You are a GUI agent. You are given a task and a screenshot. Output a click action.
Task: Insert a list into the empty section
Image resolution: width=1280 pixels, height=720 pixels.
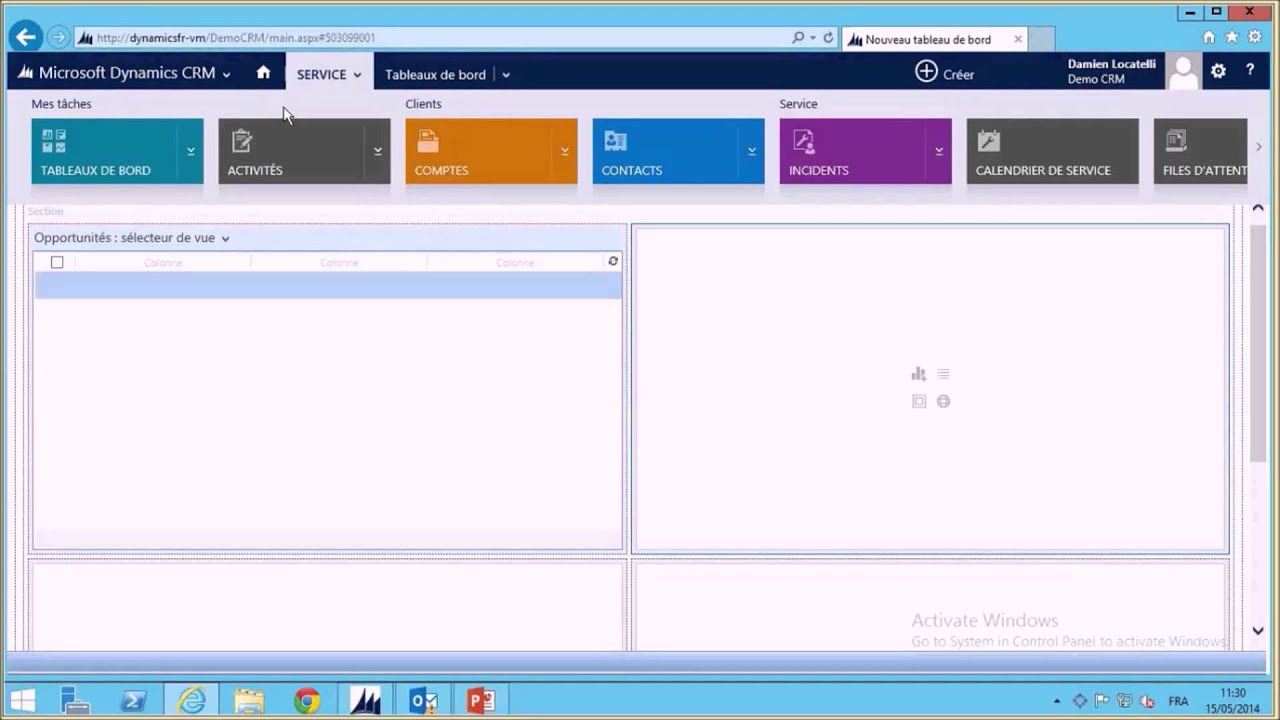click(943, 374)
